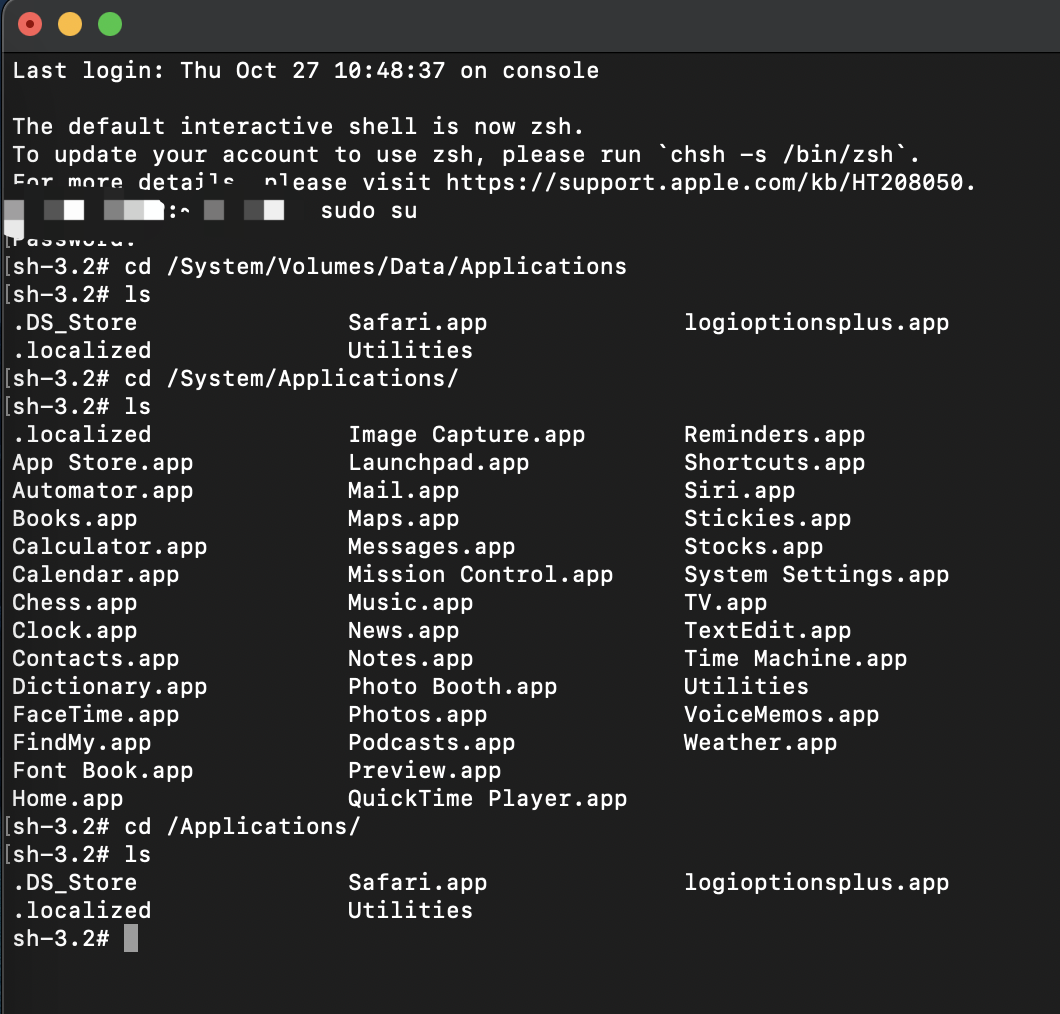Click the "sudo su" command text
This screenshot has height=1014, width=1060.
click(x=369, y=211)
